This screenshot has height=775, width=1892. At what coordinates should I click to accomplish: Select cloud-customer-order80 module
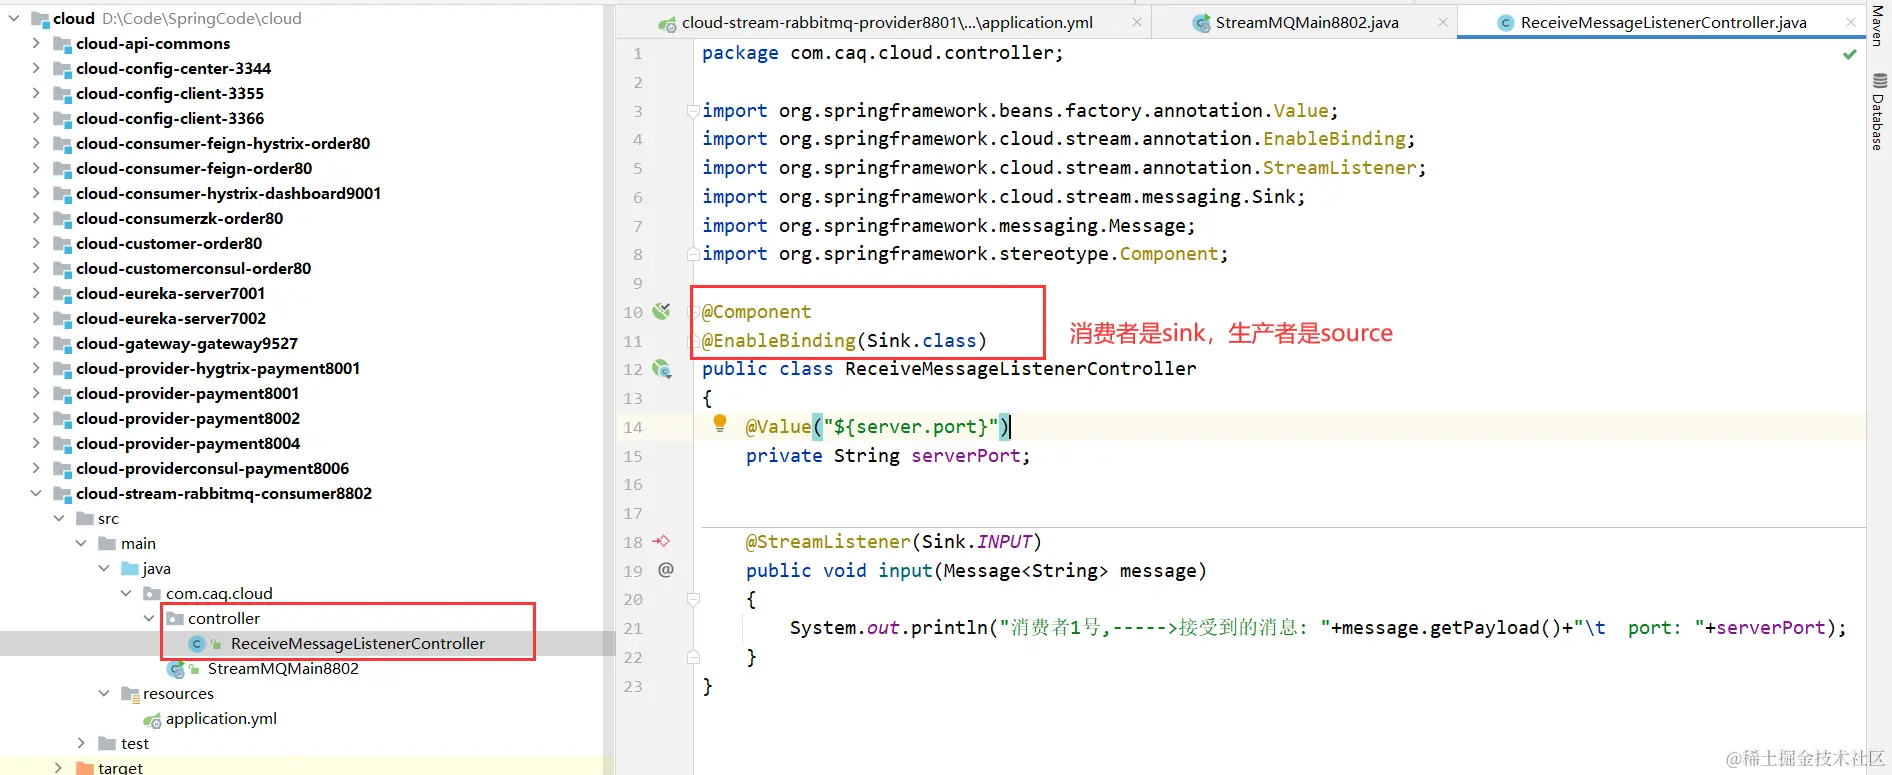click(x=169, y=243)
